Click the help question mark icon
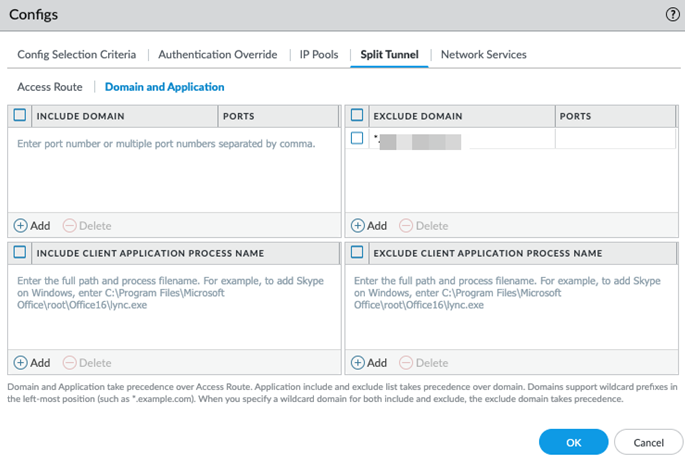Screen dimensions: 685x465 click(x=673, y=15)
